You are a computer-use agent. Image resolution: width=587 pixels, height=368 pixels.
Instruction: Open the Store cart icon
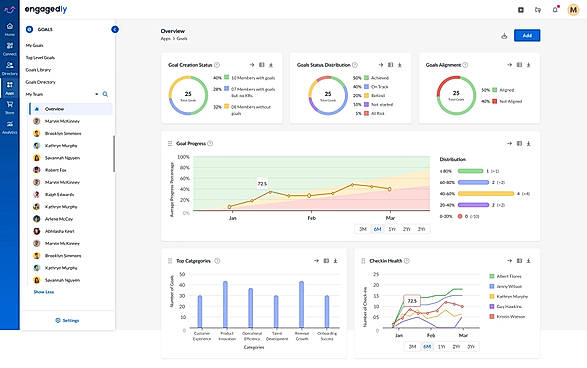click(10, 107)
